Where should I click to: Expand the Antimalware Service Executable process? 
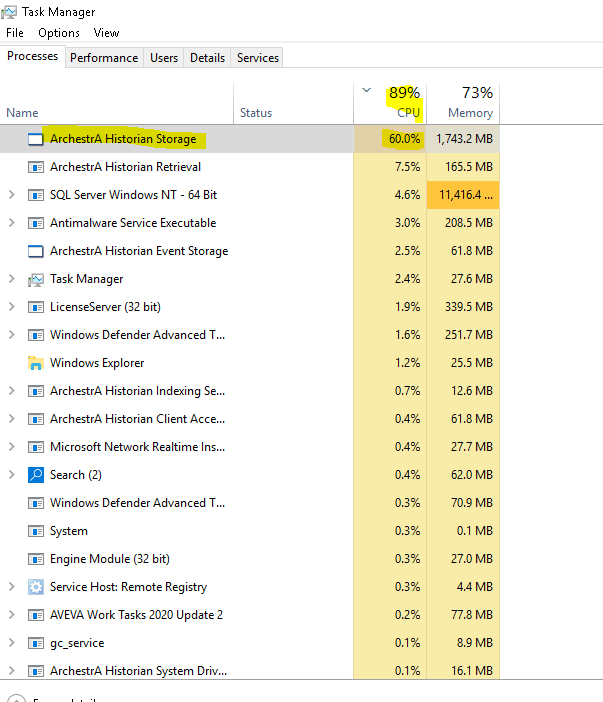(x=12, y=223)
